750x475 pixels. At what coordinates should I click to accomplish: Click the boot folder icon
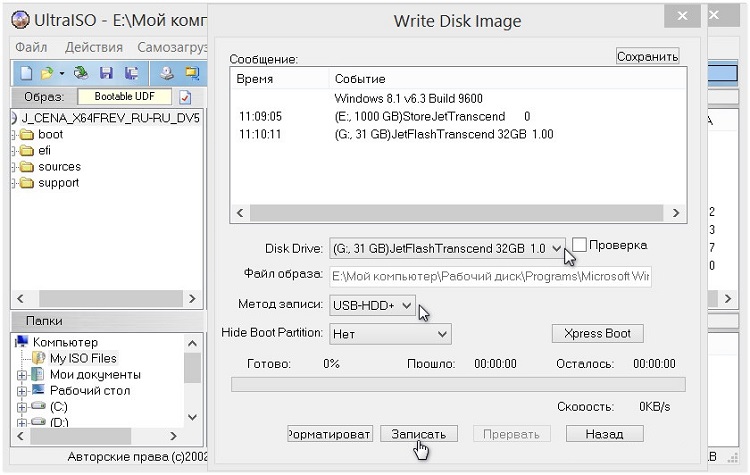point(27,134)
